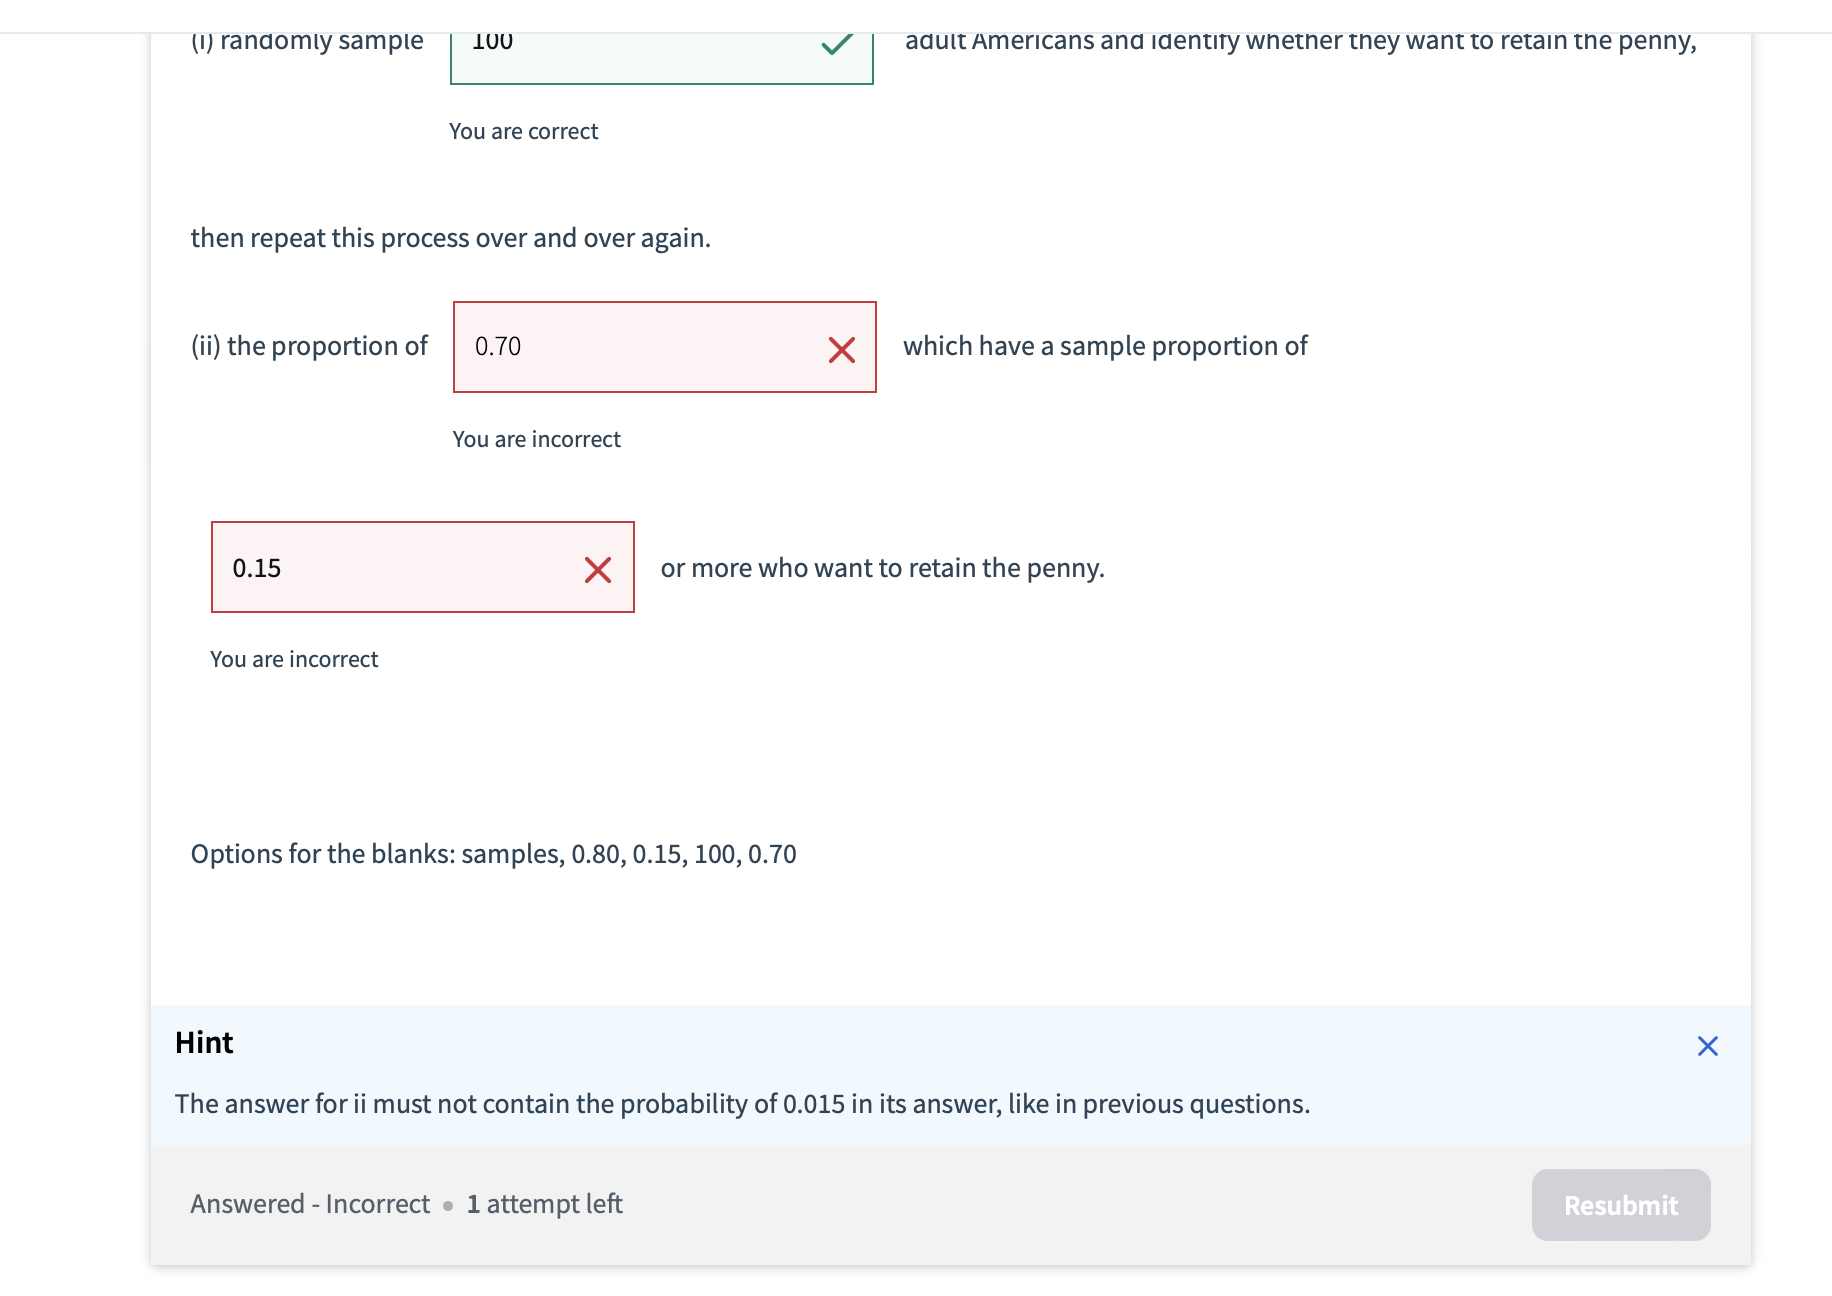Click the 'Answered - Incorrect' status label
This screenshot has width=1832, height=1296.
click(310, 1204)
